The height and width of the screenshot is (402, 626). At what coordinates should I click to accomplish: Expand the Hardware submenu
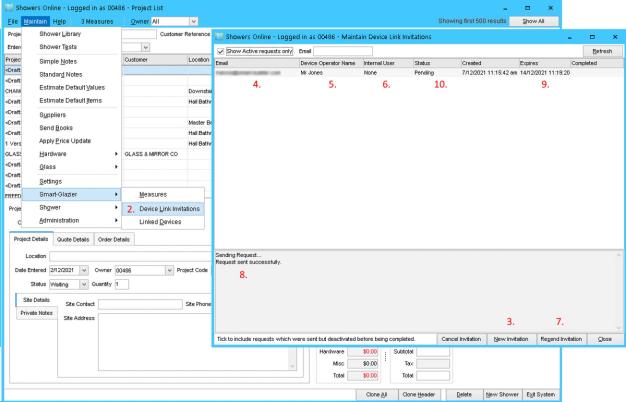pyautogui.click(x=71, y=154)
